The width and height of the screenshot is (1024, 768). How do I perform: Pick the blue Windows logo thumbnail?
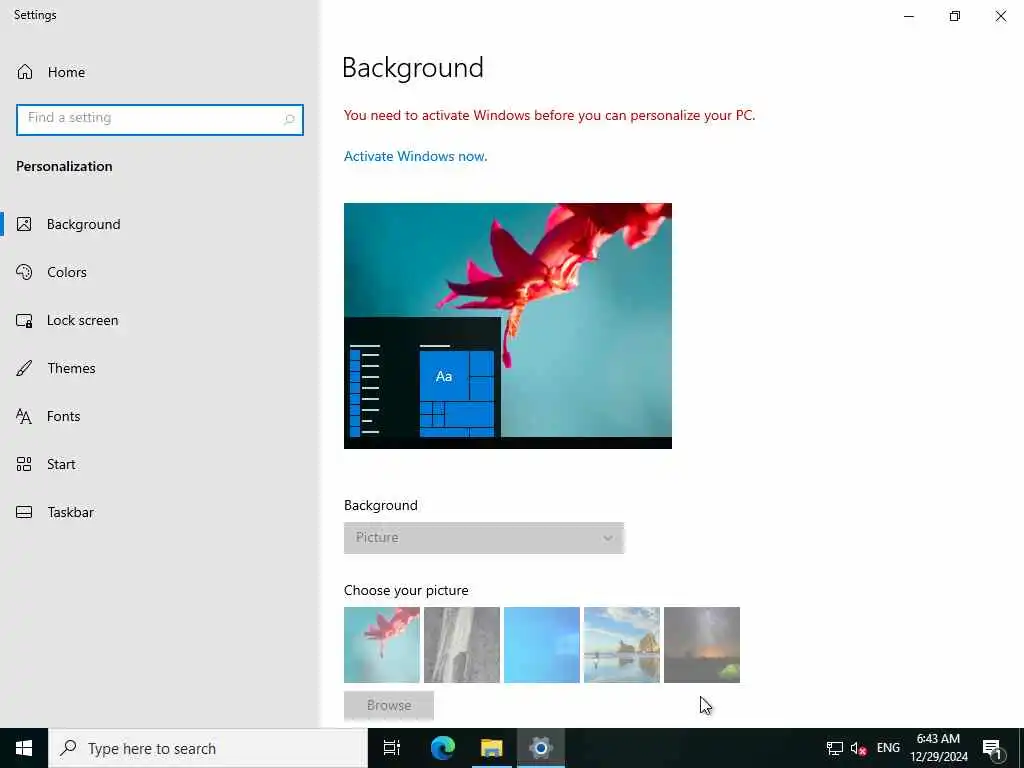pyautogui.click(x=542, y=645)
